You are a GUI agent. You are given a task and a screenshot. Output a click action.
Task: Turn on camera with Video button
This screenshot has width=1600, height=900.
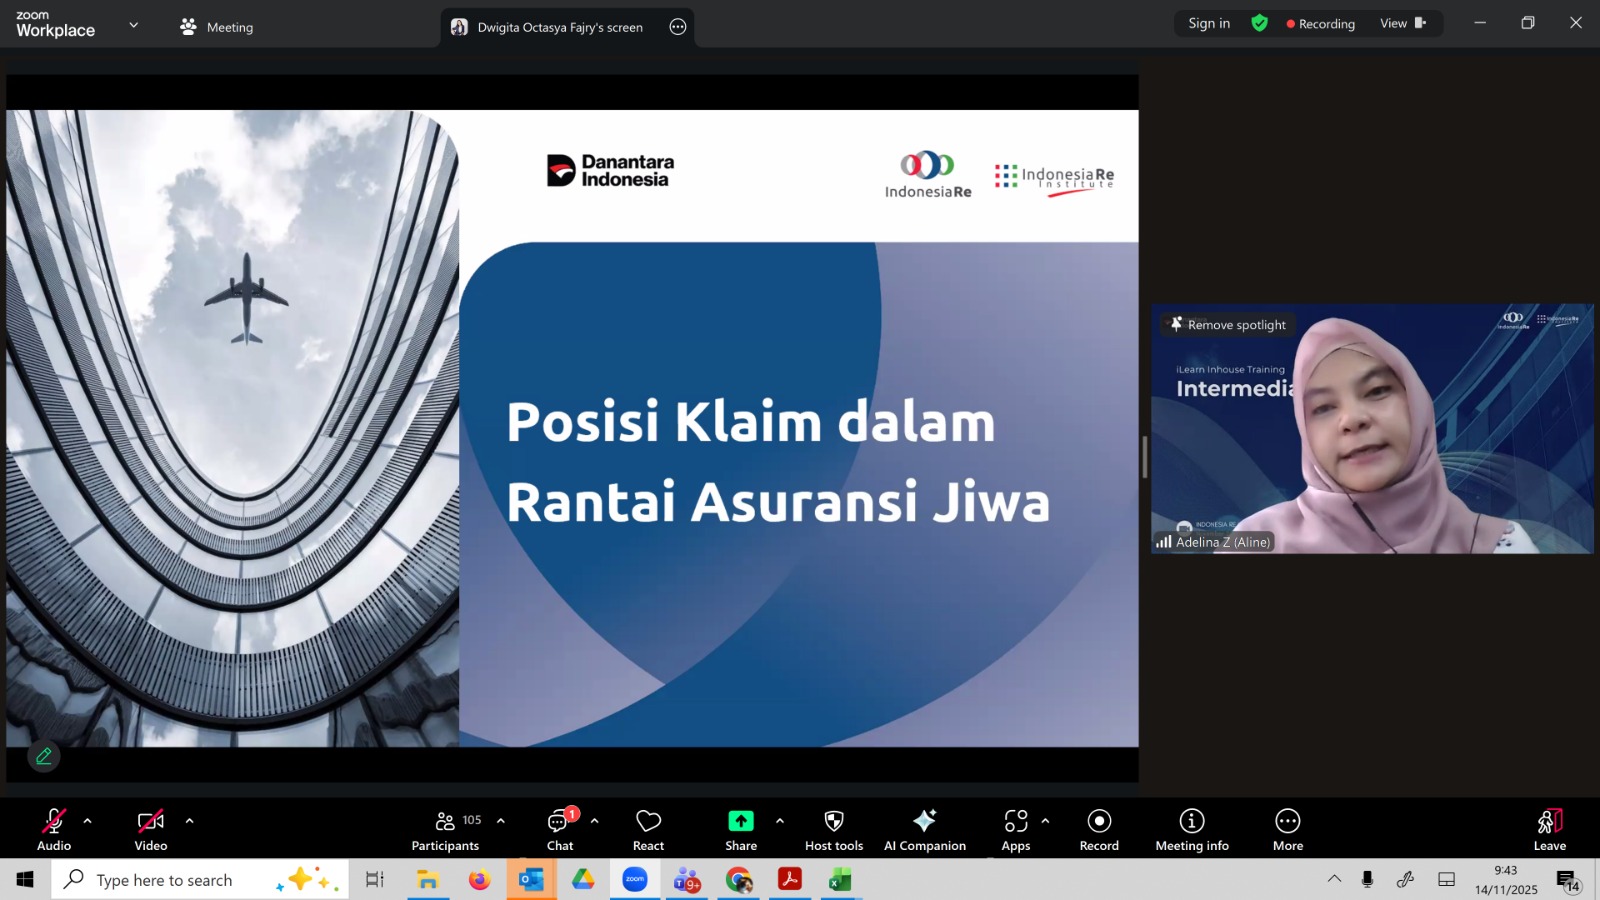click(x=151, y=830)
